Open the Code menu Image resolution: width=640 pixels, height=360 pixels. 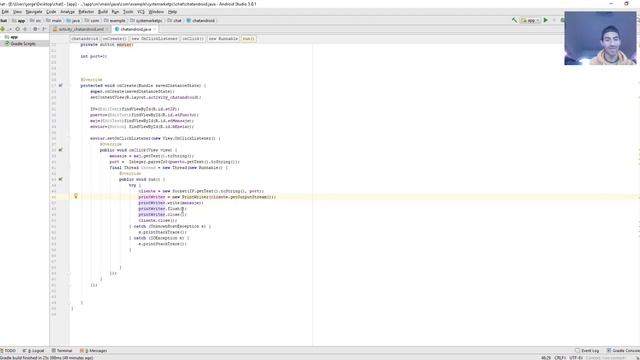click(51, 12)
